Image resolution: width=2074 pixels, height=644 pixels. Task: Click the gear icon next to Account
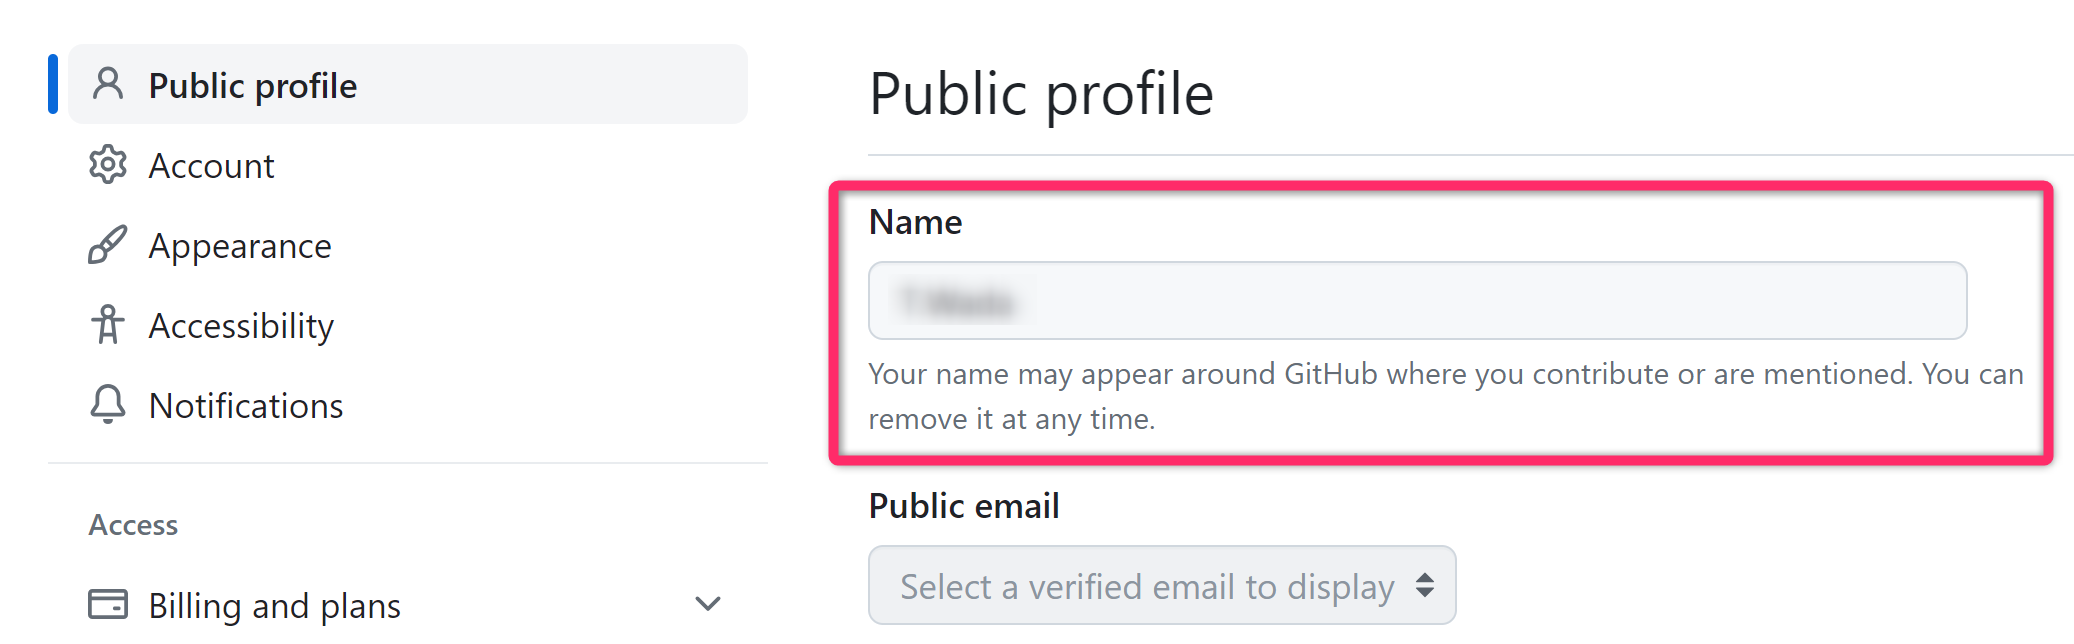tap(108, 165)
